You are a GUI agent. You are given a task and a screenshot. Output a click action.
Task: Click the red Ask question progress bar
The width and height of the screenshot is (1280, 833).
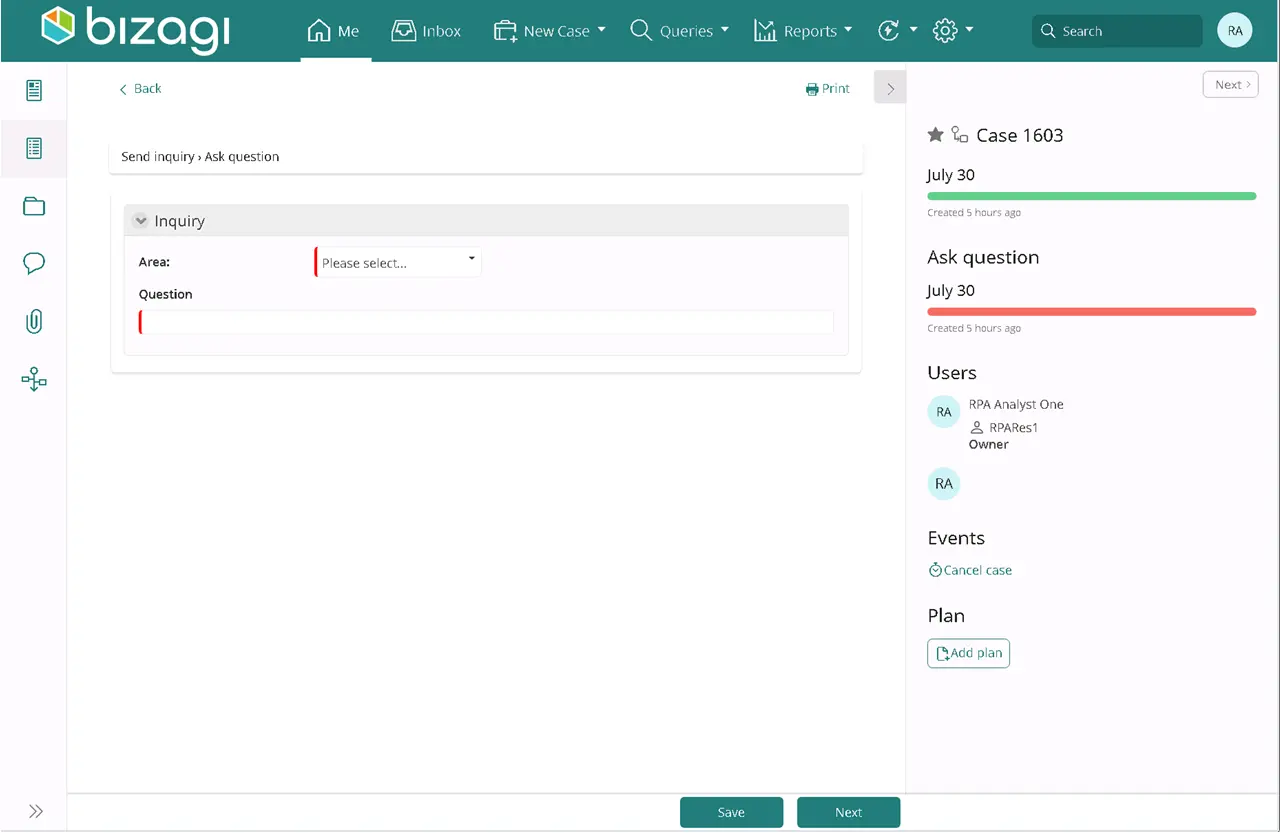click(x=1092, y=312)
